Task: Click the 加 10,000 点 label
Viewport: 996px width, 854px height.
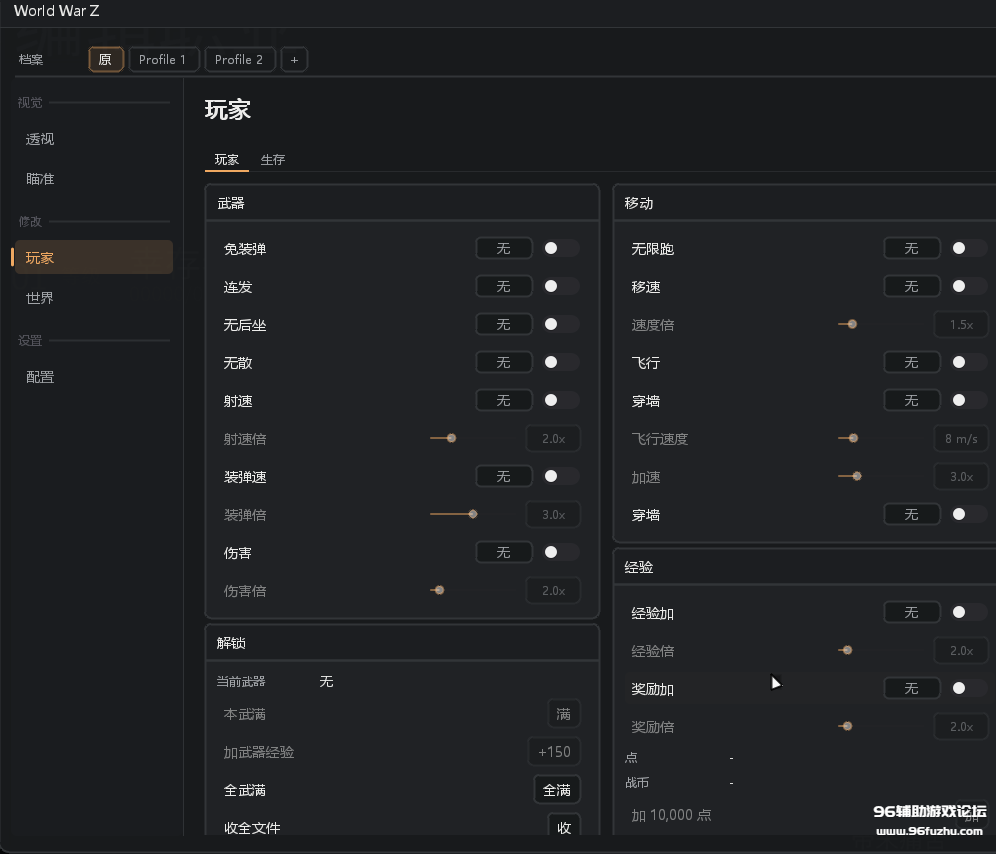Action: pos(671,815)
